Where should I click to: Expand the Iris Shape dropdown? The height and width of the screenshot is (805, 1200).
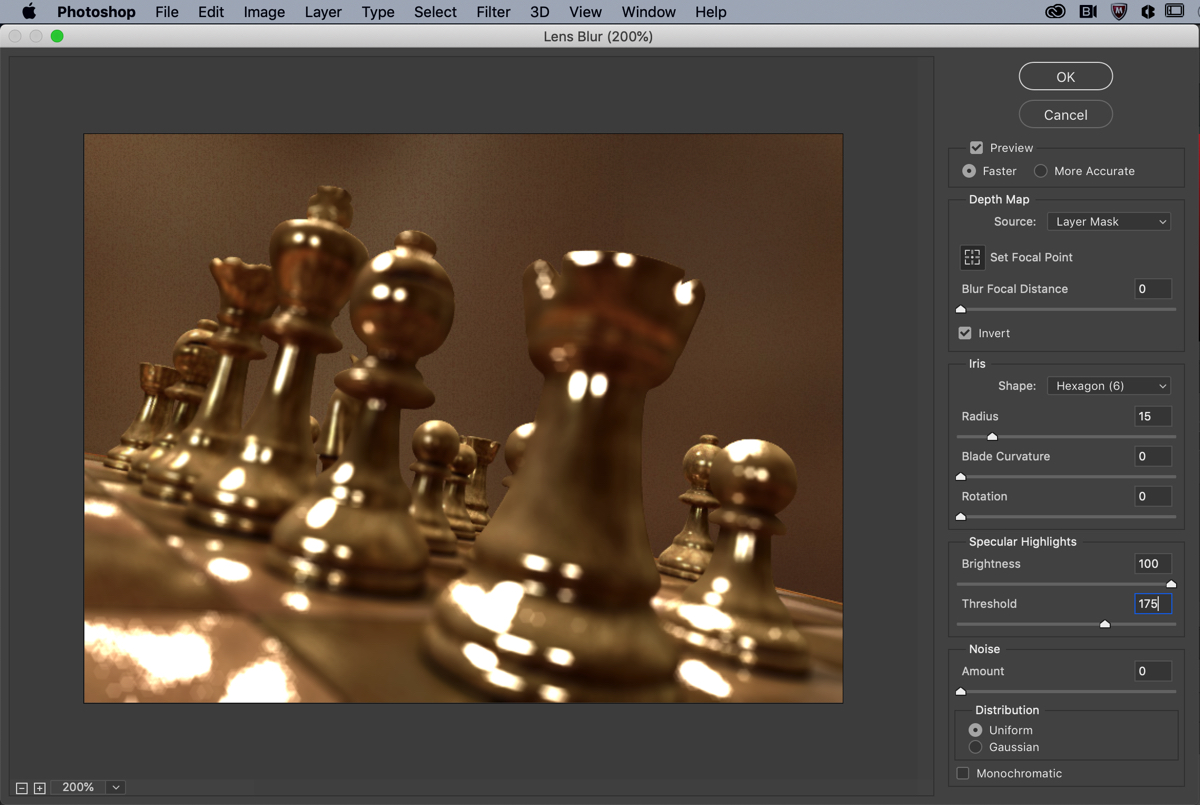point(1109,386)
